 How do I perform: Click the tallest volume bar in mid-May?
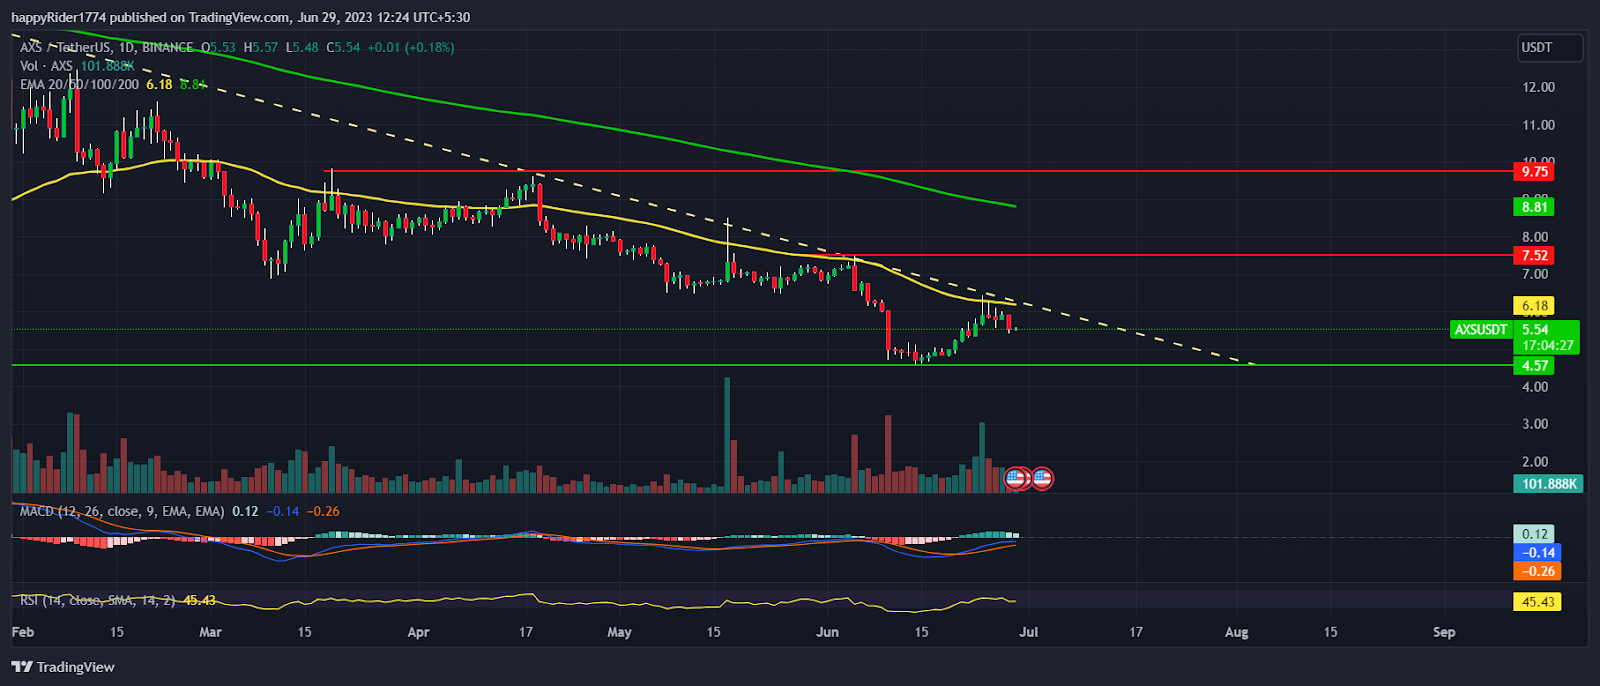(x=727, y=435)
